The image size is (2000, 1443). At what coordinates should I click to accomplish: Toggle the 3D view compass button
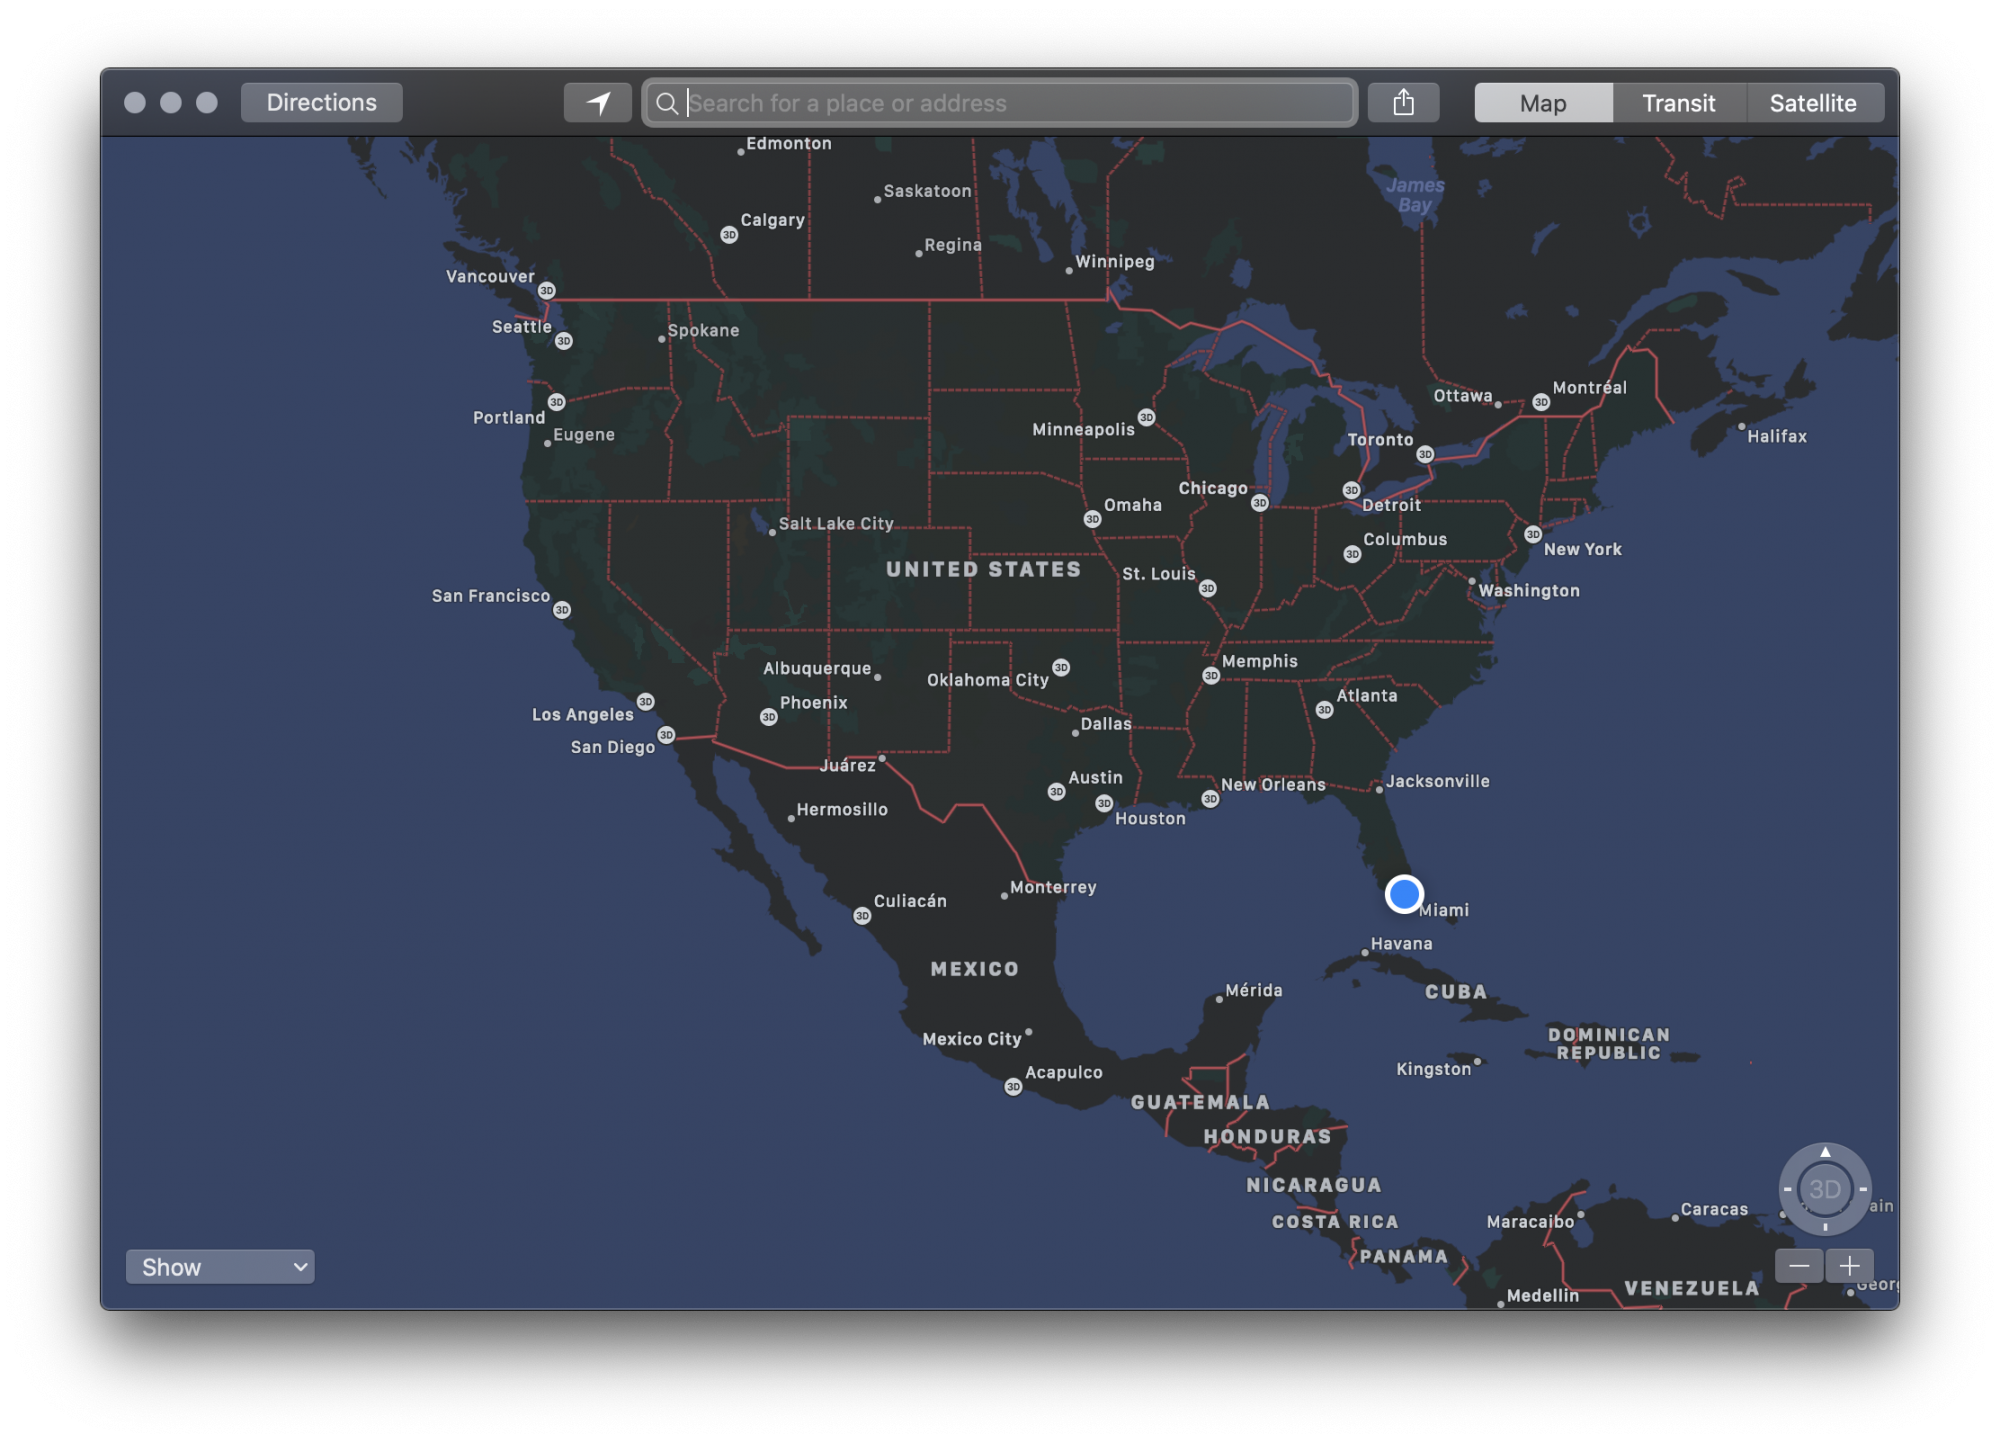1825,1189
